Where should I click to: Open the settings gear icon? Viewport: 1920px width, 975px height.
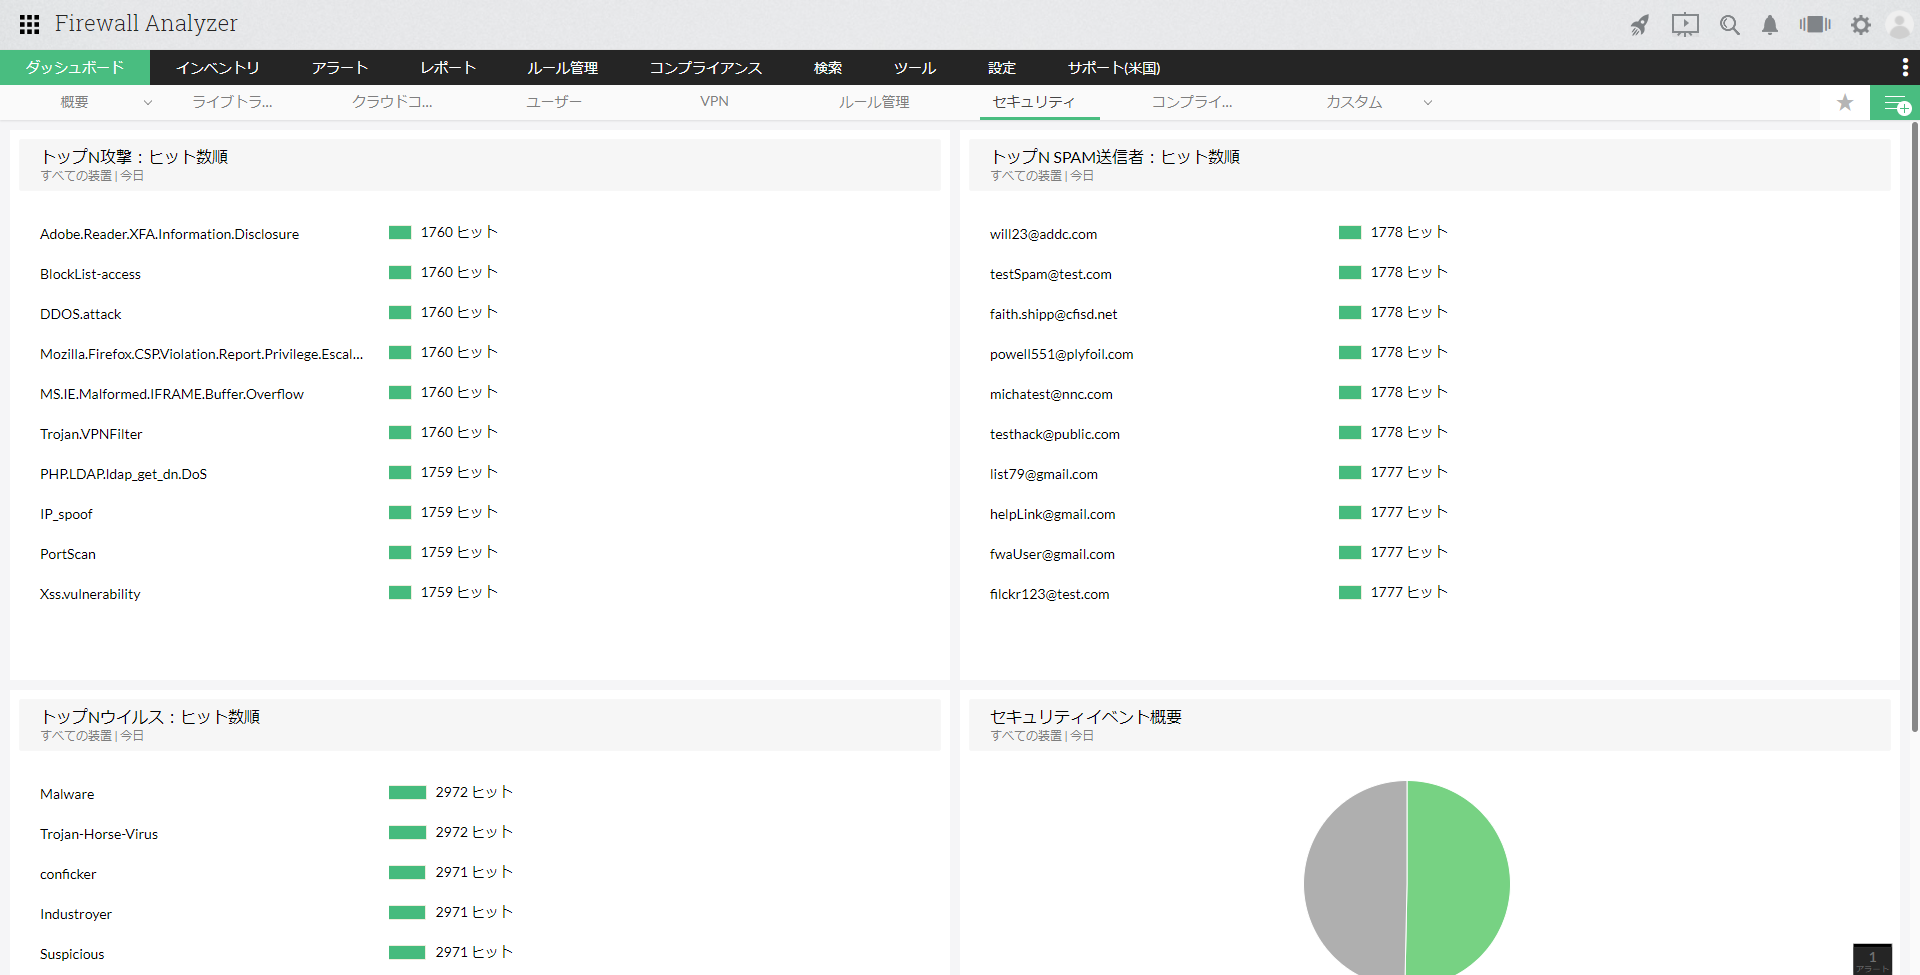coord(1861,25)
